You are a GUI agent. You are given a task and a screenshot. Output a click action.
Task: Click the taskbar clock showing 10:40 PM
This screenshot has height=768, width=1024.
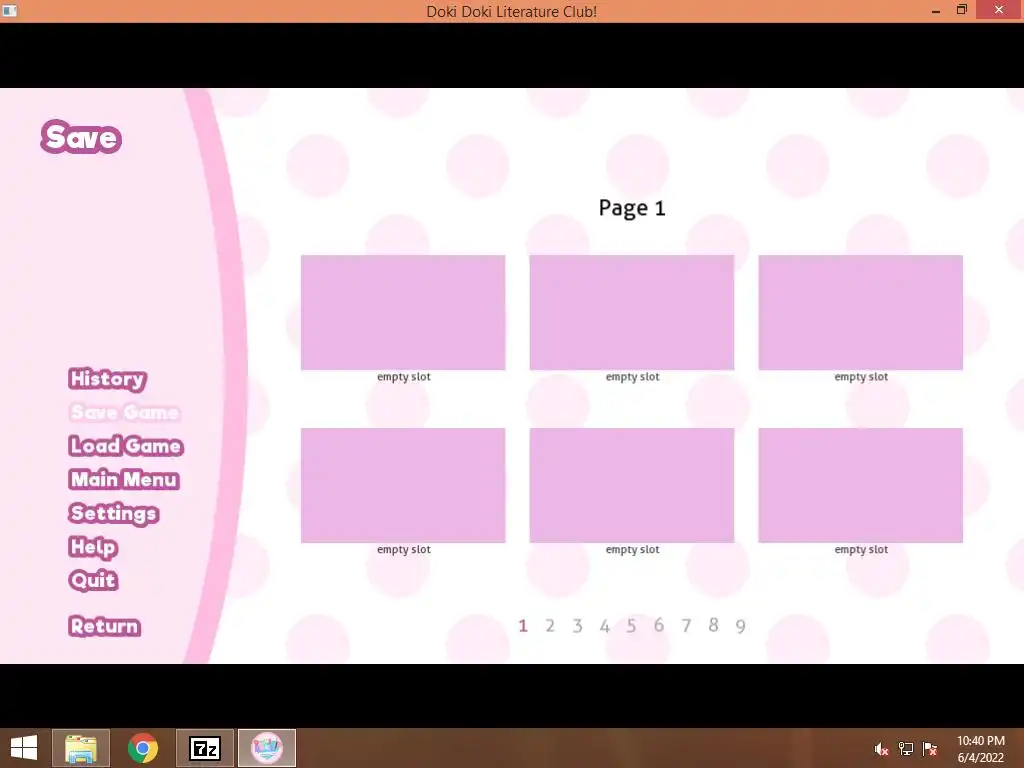pyautogui.click(x=980, y=749)
